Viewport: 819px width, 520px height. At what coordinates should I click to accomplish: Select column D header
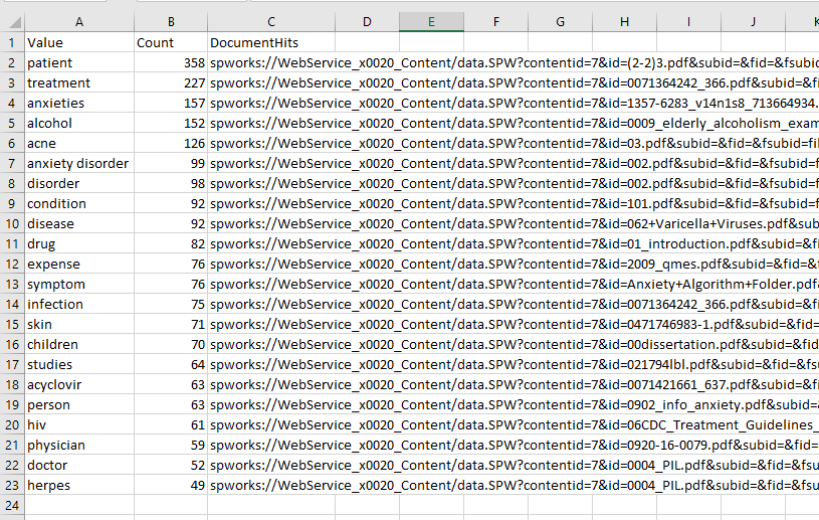367,22
